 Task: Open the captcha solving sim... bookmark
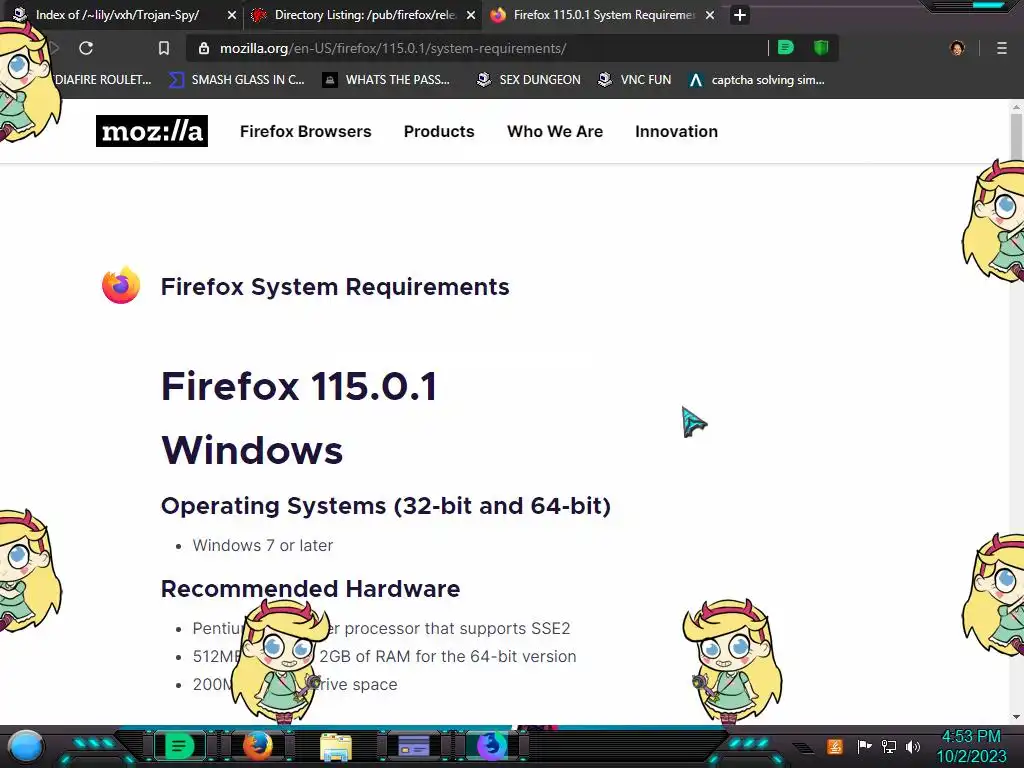coord(756,80)
